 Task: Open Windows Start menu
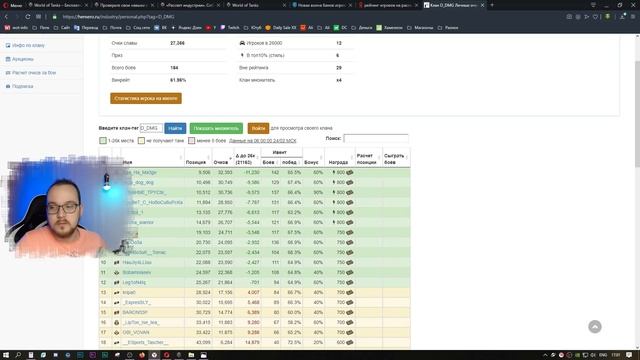[6, 355]
